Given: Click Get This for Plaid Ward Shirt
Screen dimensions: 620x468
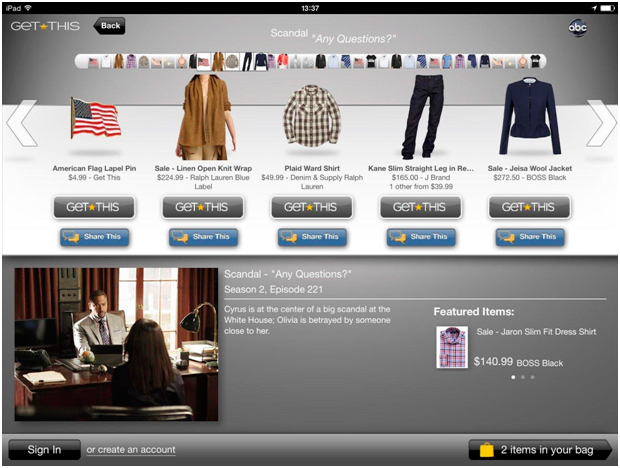Looking at the screenshot, I should 312,207.
